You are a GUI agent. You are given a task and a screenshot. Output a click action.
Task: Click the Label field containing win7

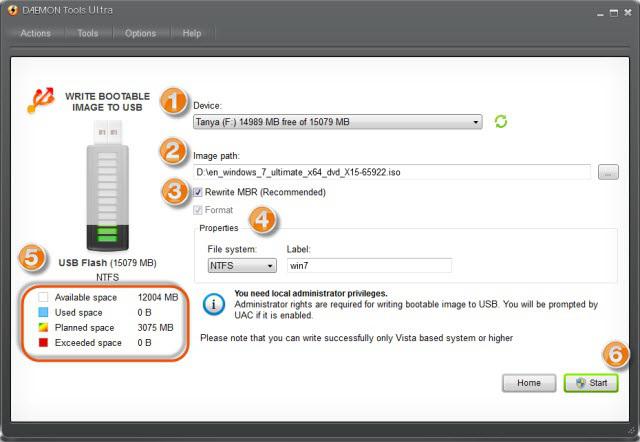tap(369, 266)
